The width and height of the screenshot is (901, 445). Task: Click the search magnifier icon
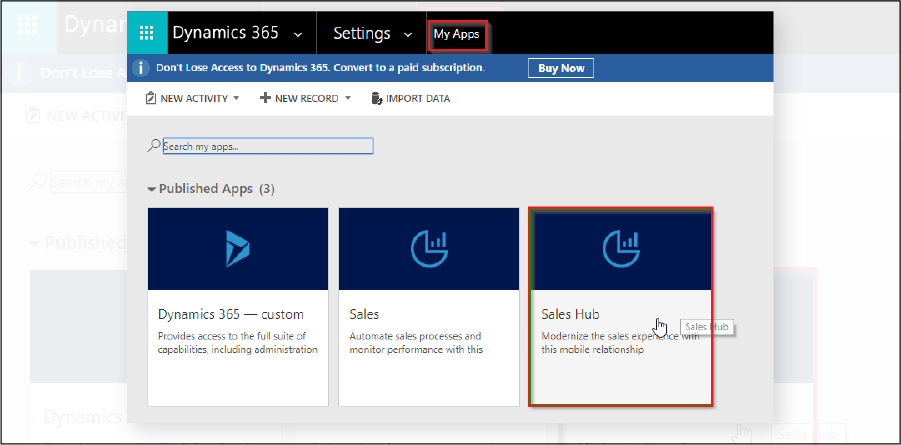pyautogui.click(x=154, y=145)
